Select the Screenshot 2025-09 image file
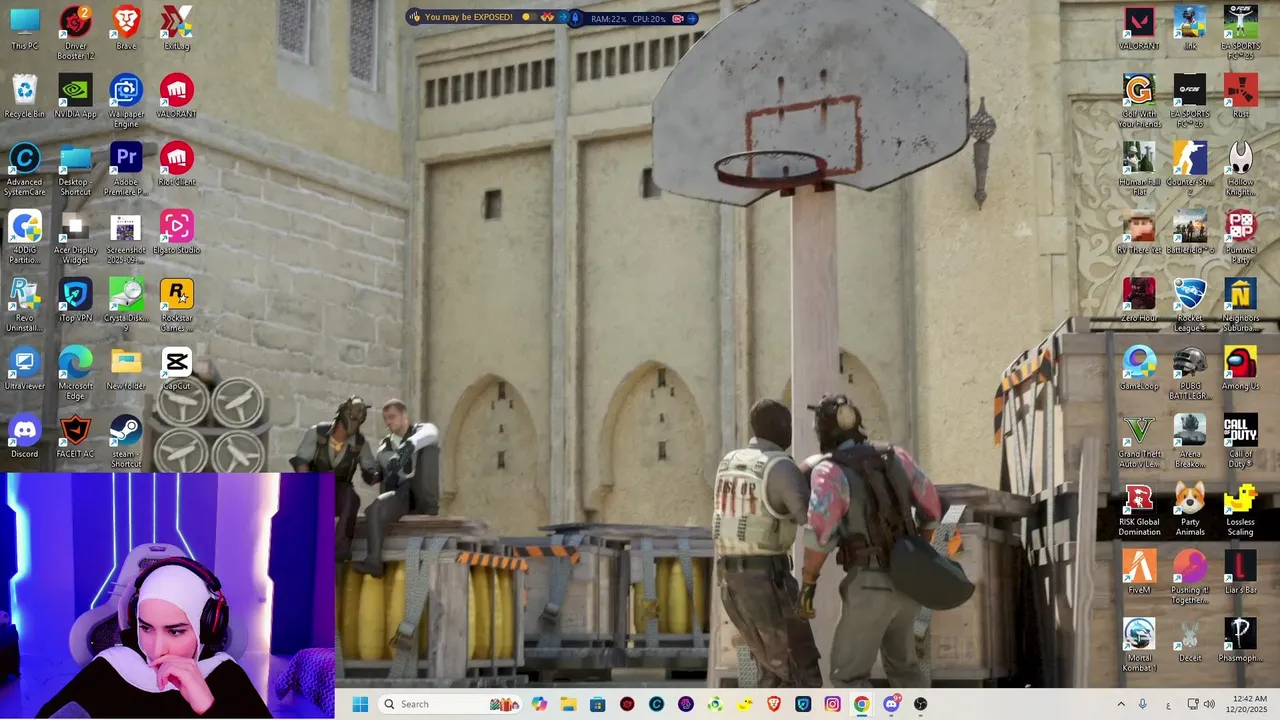This screenshot has width=1280, height=720. coord(126,237)
